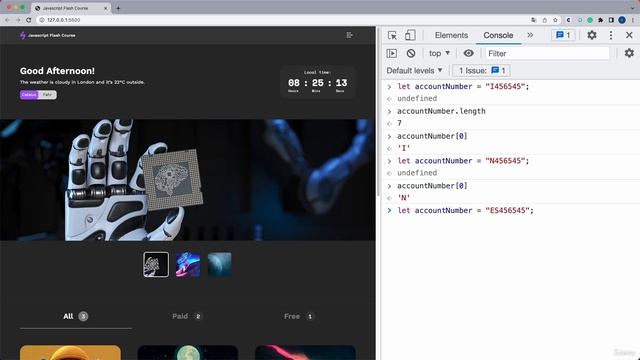Open the issues counter badge in DevTools header
The image size is (640, 360).
[563, 35]
